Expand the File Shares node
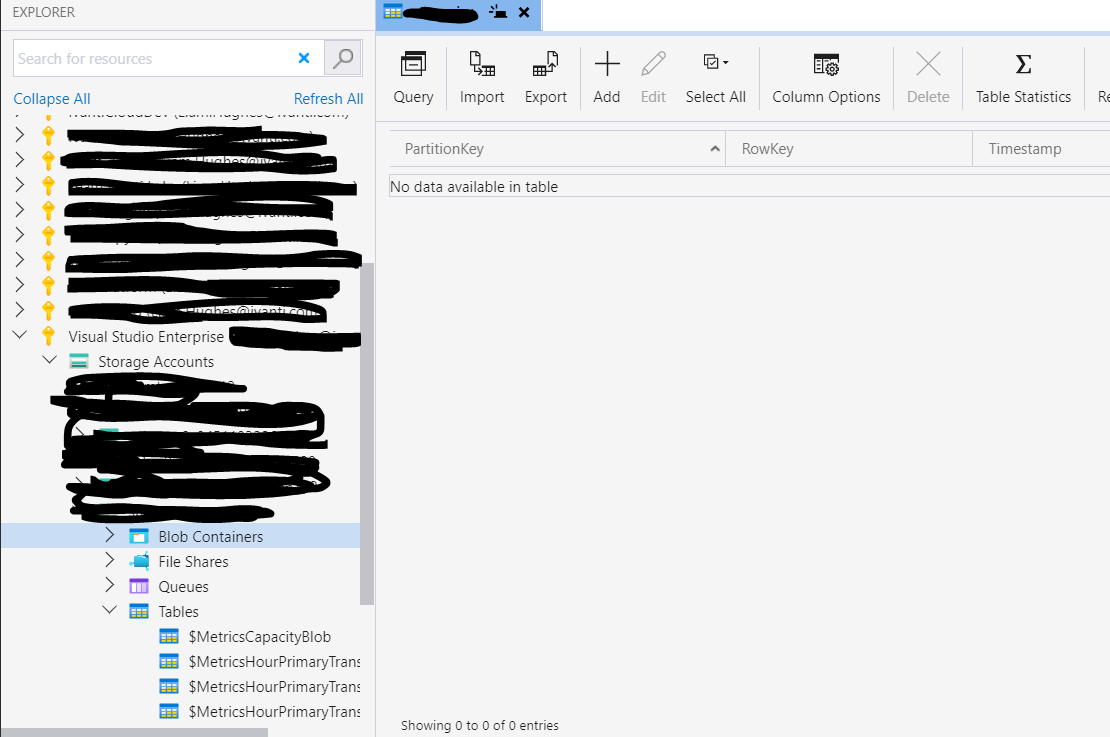 tap(110, 561)
